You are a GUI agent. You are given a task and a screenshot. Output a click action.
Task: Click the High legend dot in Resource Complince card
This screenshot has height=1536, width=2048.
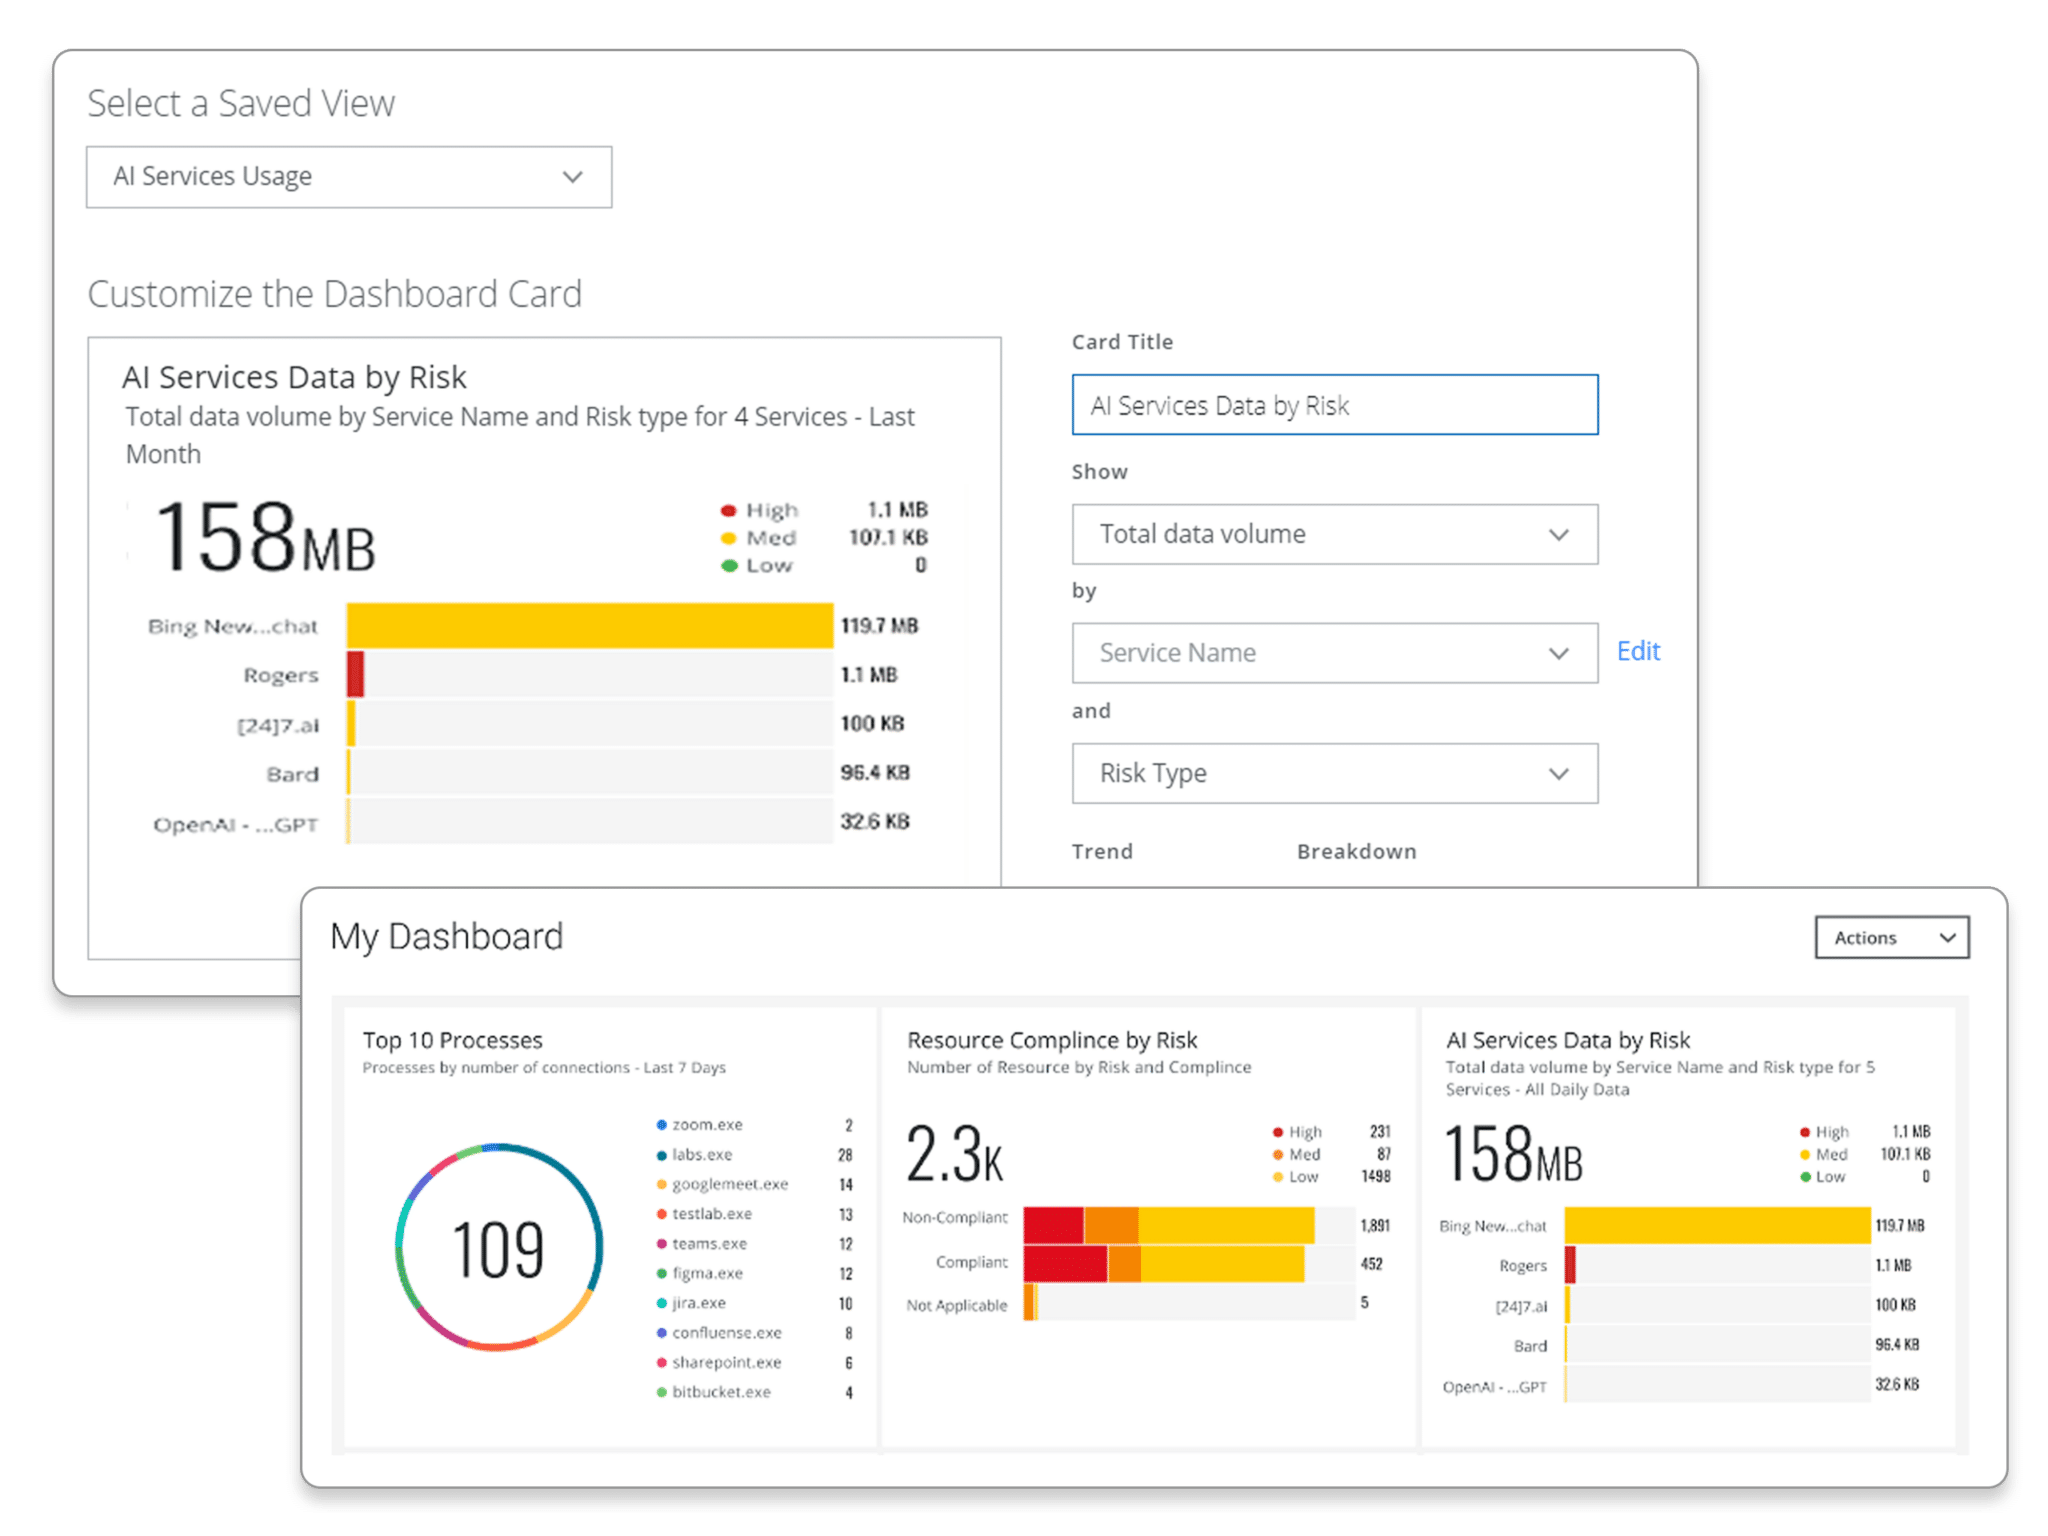(x=1277, y=1132)
